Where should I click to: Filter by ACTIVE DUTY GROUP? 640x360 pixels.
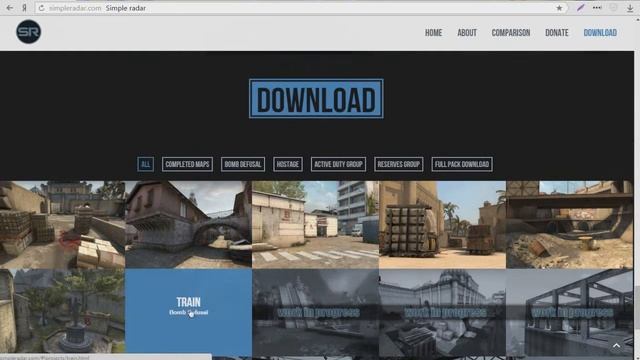[x=338, y=164]
